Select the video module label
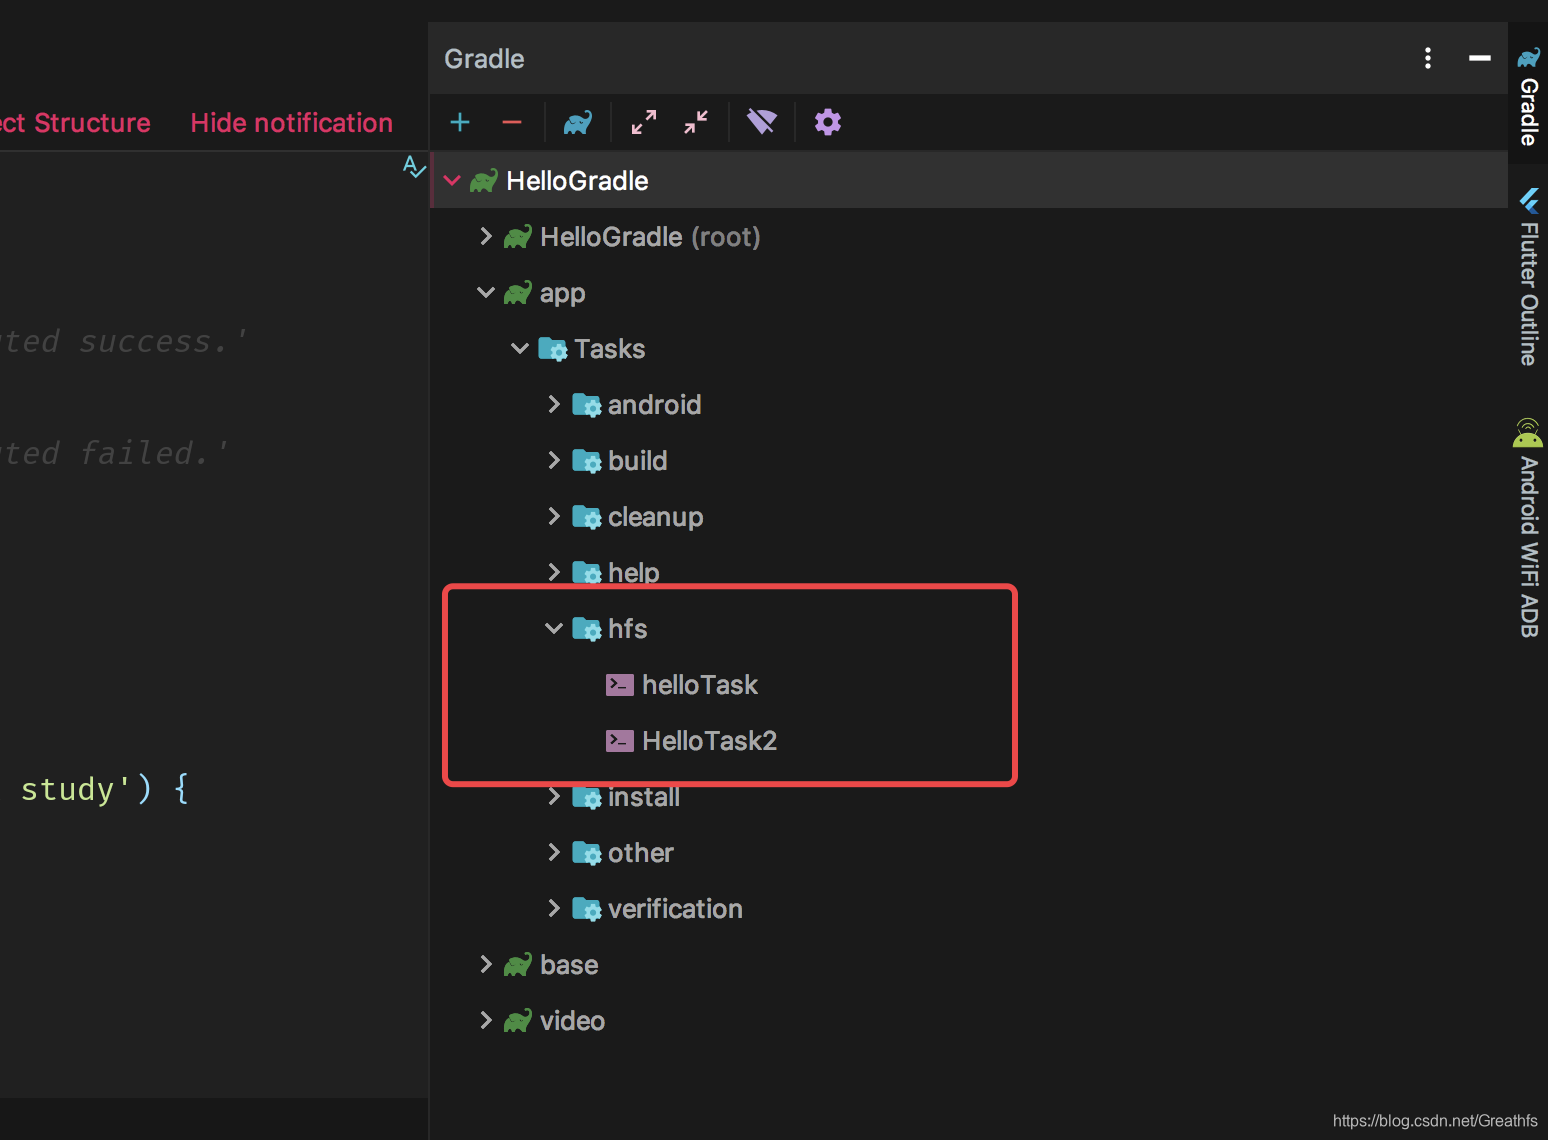Viewport: 1548px width, 1140px height. point(572,1021)
